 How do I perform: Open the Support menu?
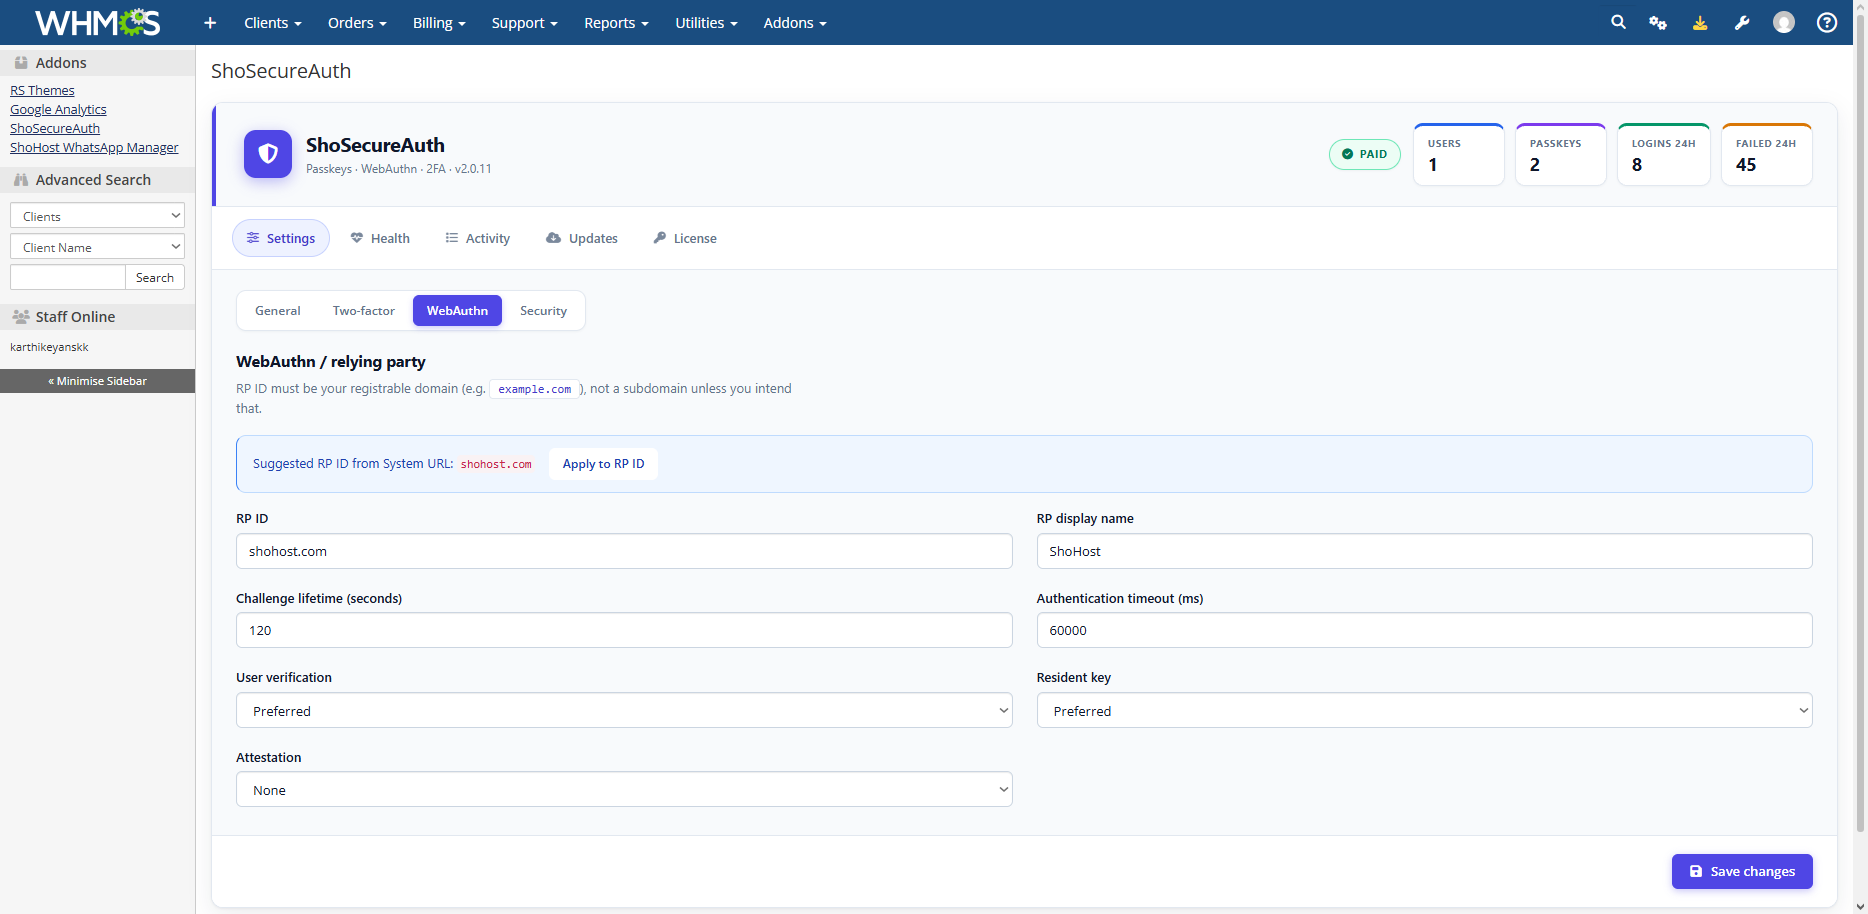click(524, 23)
